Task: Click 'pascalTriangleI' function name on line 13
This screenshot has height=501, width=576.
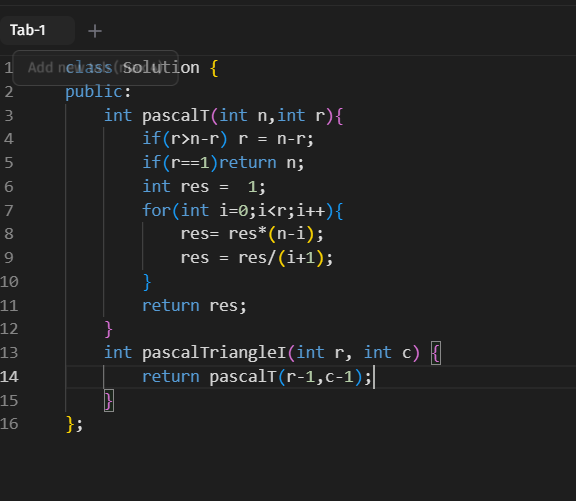Action: pos(214,353)
